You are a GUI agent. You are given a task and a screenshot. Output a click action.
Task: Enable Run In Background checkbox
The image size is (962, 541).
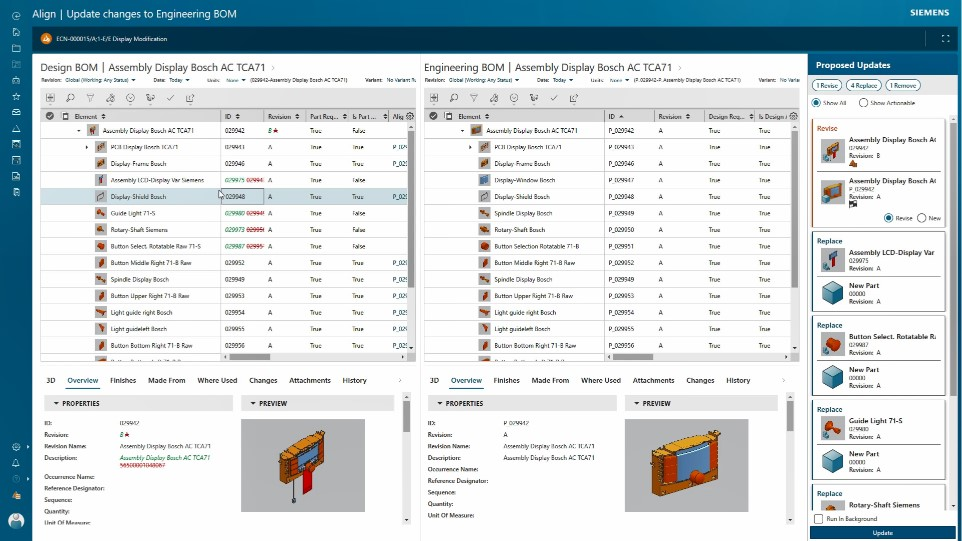click(818, 519)
